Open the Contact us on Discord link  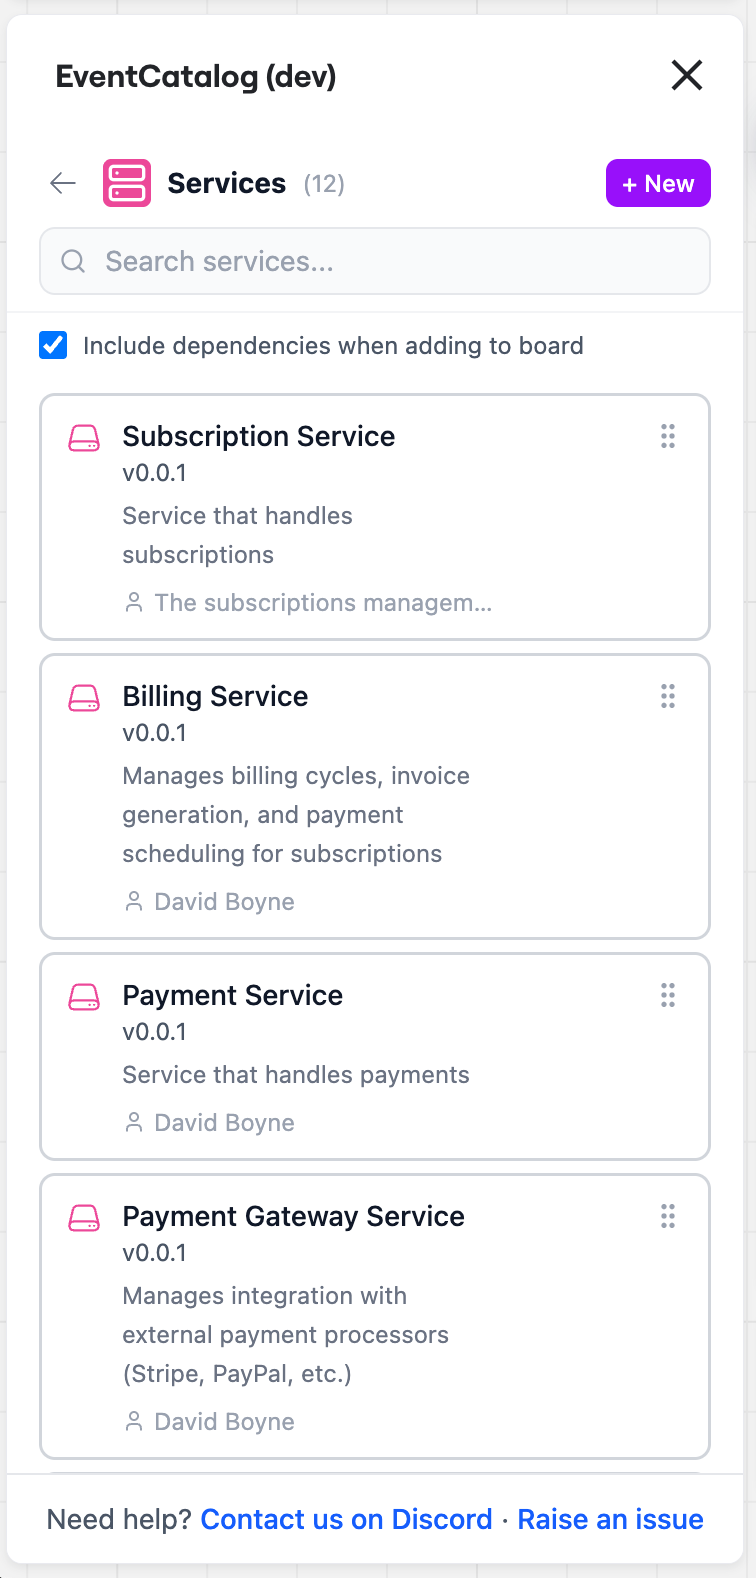[x=346, y=1519]
